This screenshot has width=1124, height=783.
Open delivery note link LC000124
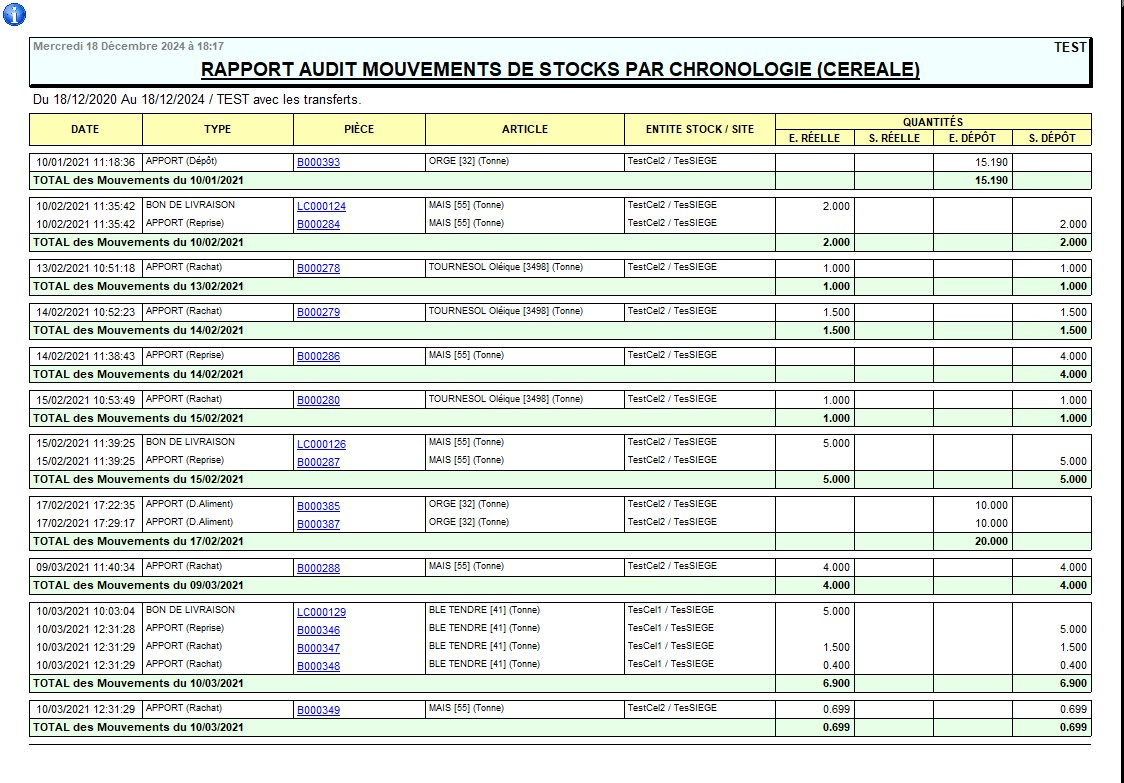[321, 207]
